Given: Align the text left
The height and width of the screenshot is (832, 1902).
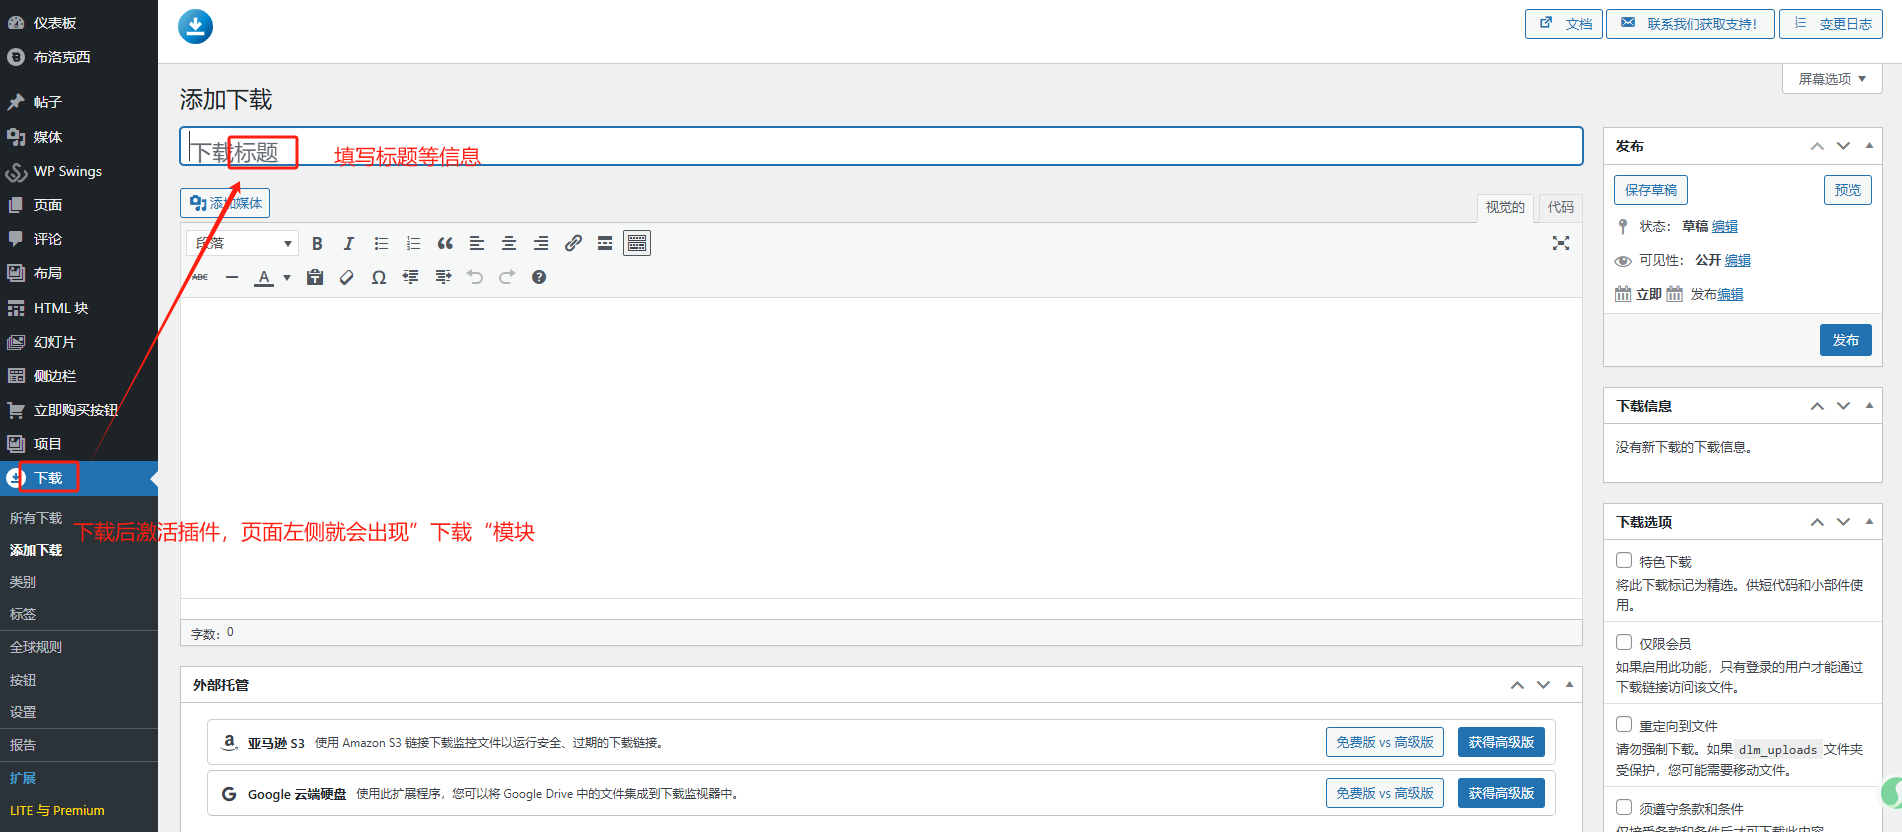Looking at the screenshot, I should 477,243.
